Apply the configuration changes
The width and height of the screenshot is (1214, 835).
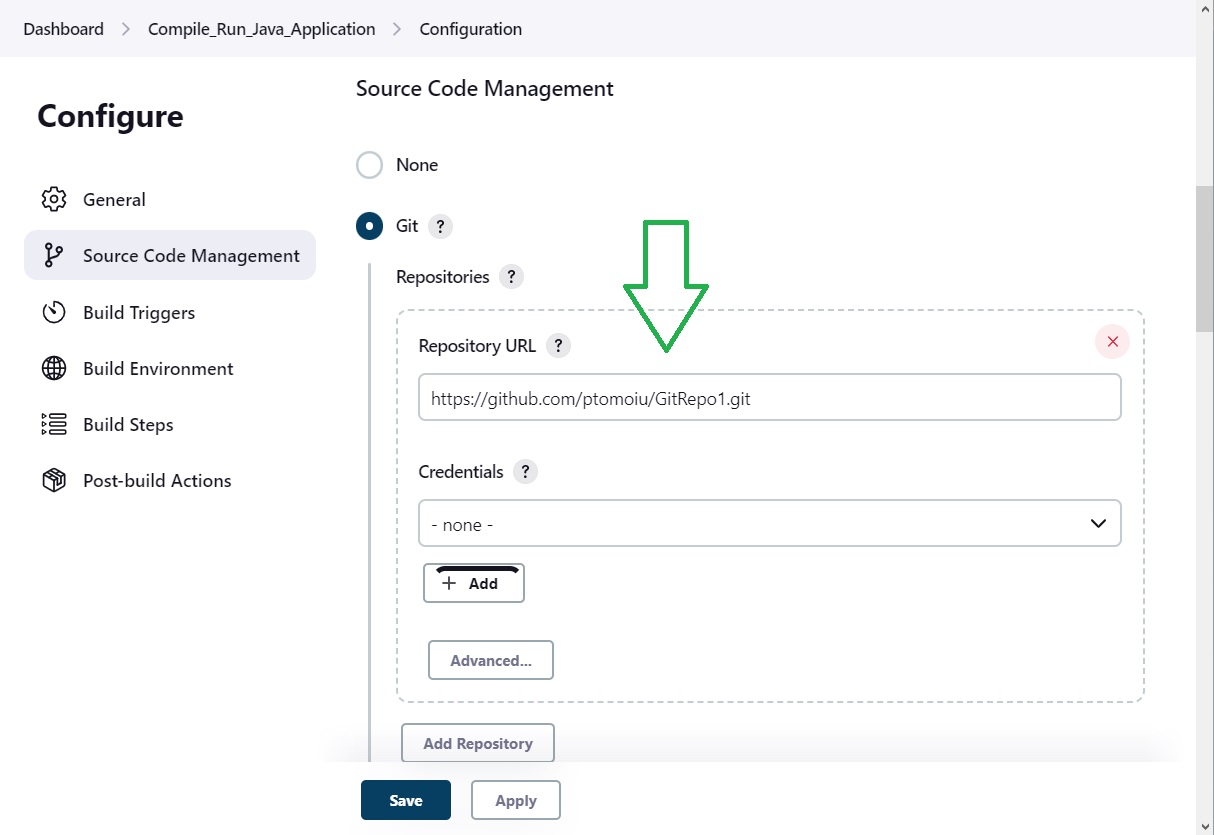(x=516, y=800)
